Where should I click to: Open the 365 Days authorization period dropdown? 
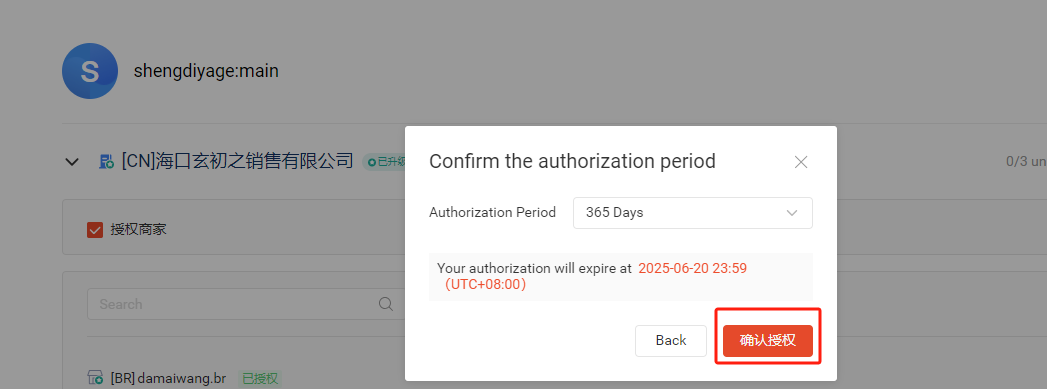[692, 213]
